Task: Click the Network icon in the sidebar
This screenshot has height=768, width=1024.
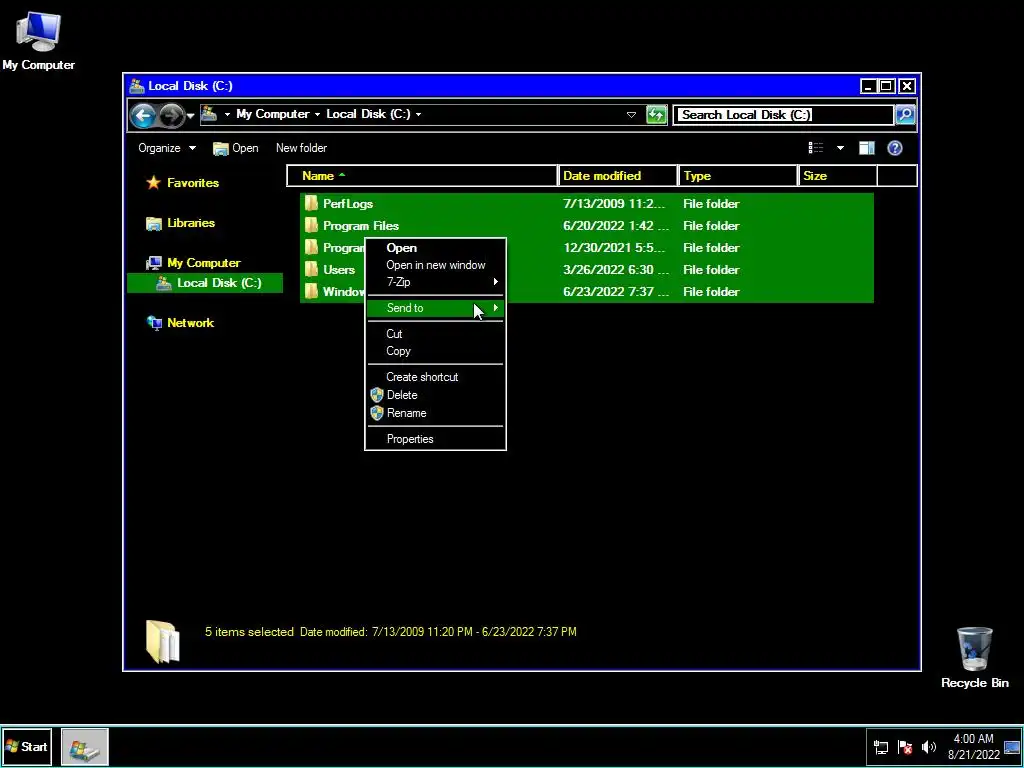Action: click(x=154, y=323)
